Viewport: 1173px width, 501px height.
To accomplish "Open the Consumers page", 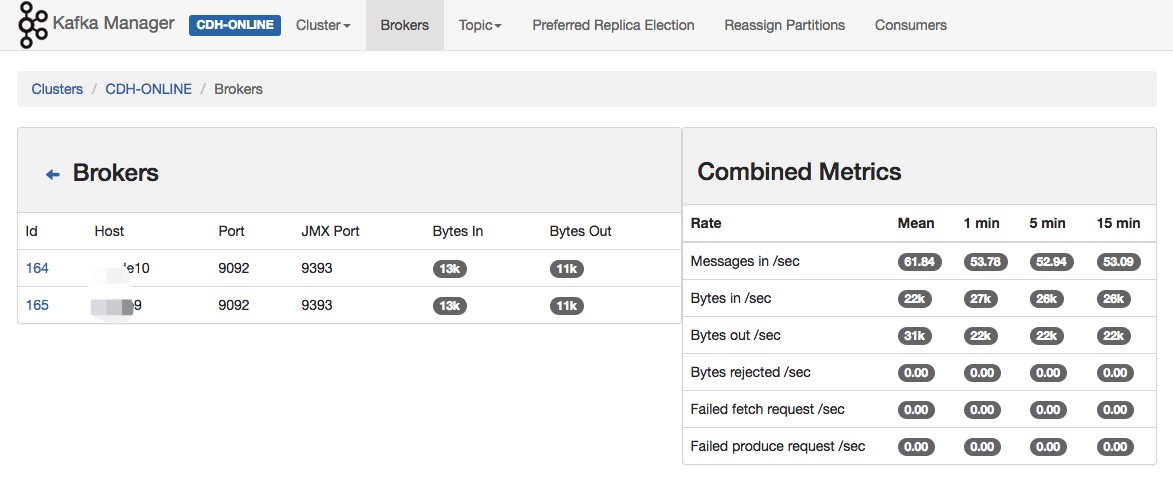I will point(910,25).
